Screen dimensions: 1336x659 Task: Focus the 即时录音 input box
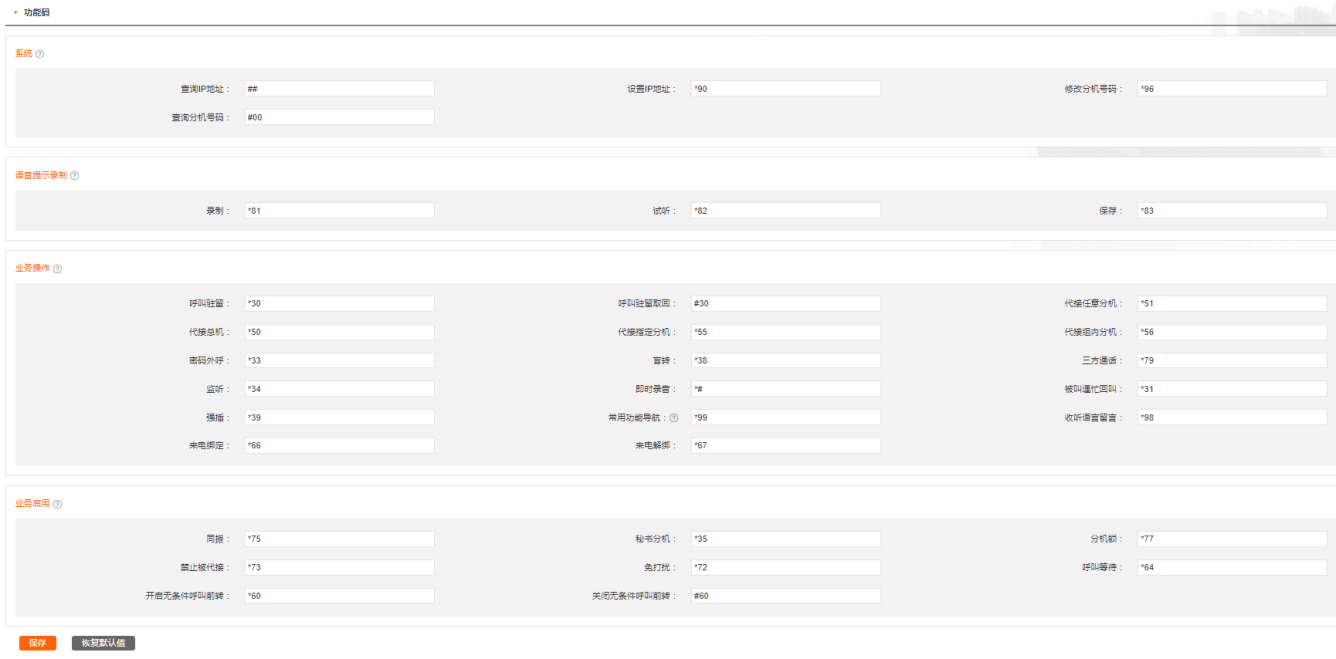point(785,389)
